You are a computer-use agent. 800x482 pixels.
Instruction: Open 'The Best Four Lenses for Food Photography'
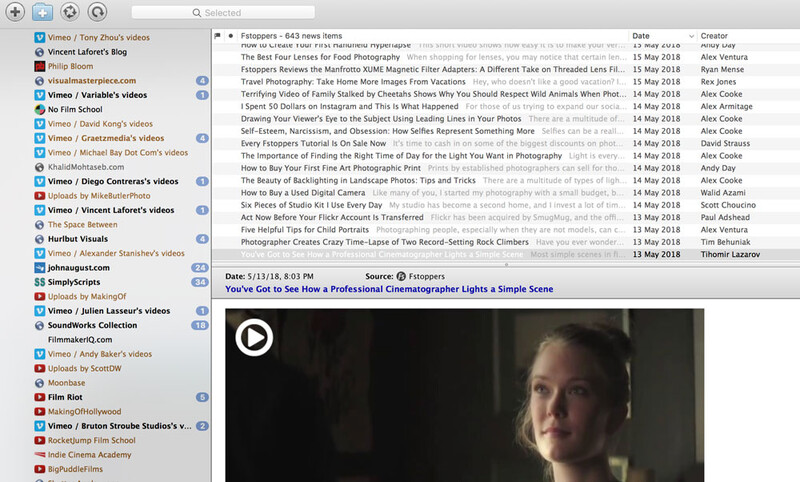pos(320,57)
